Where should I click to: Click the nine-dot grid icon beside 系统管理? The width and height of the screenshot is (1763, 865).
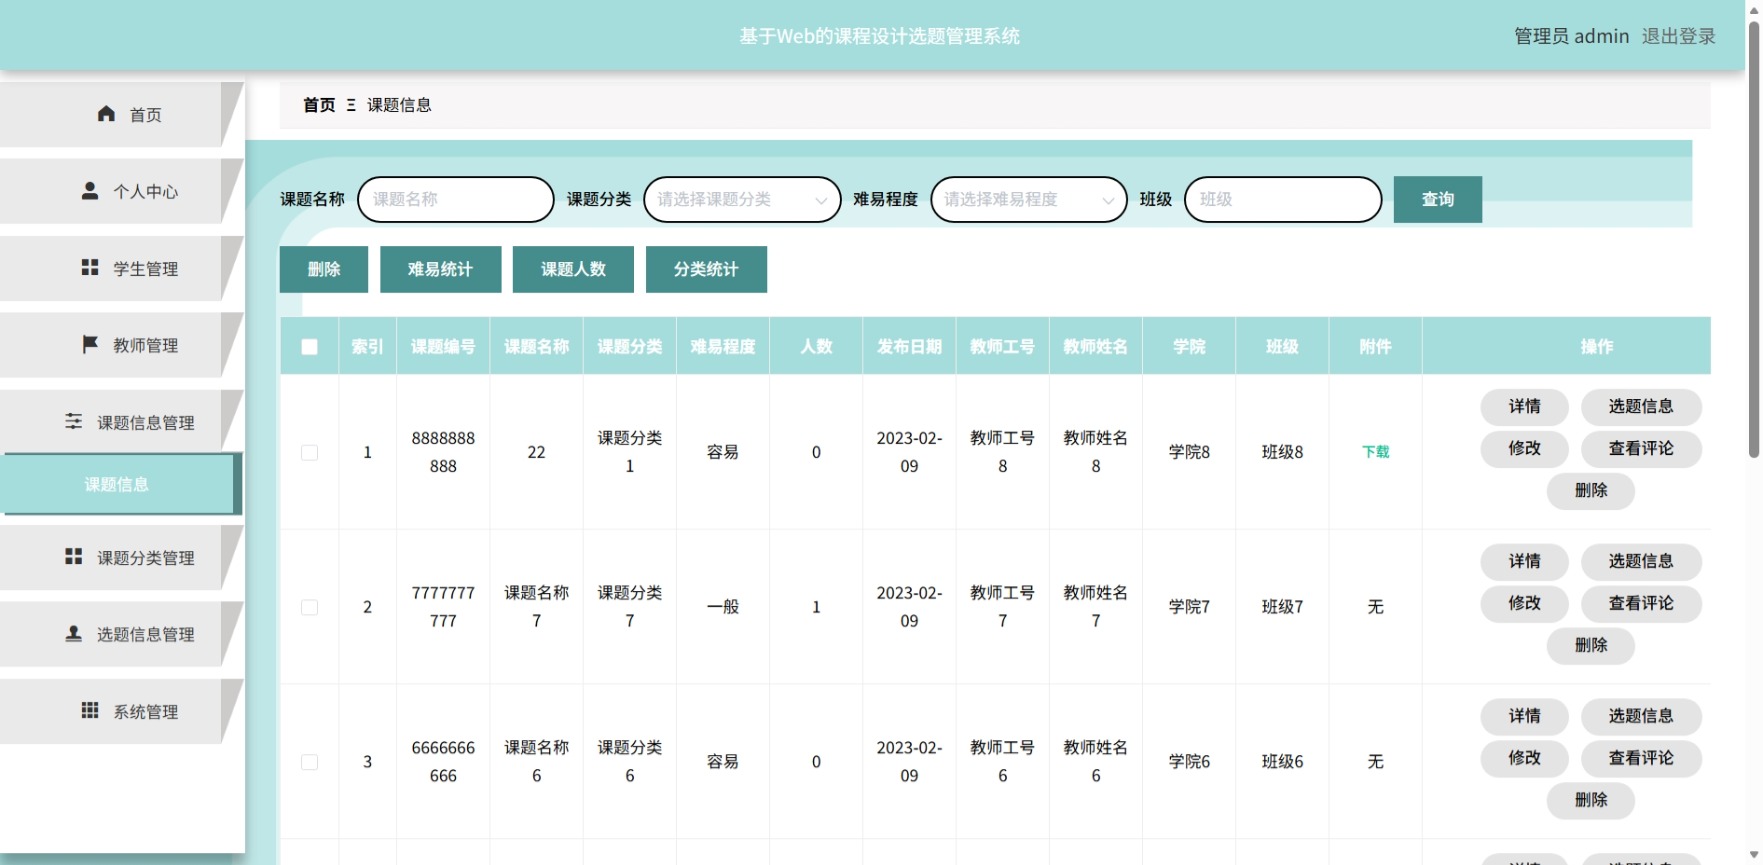(90, 710)
